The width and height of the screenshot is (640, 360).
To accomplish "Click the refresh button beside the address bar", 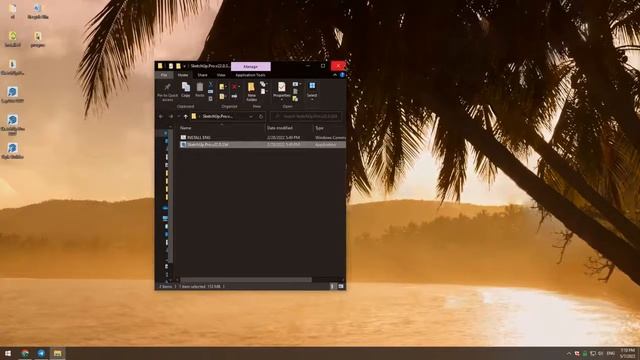I will coord(261,116).
